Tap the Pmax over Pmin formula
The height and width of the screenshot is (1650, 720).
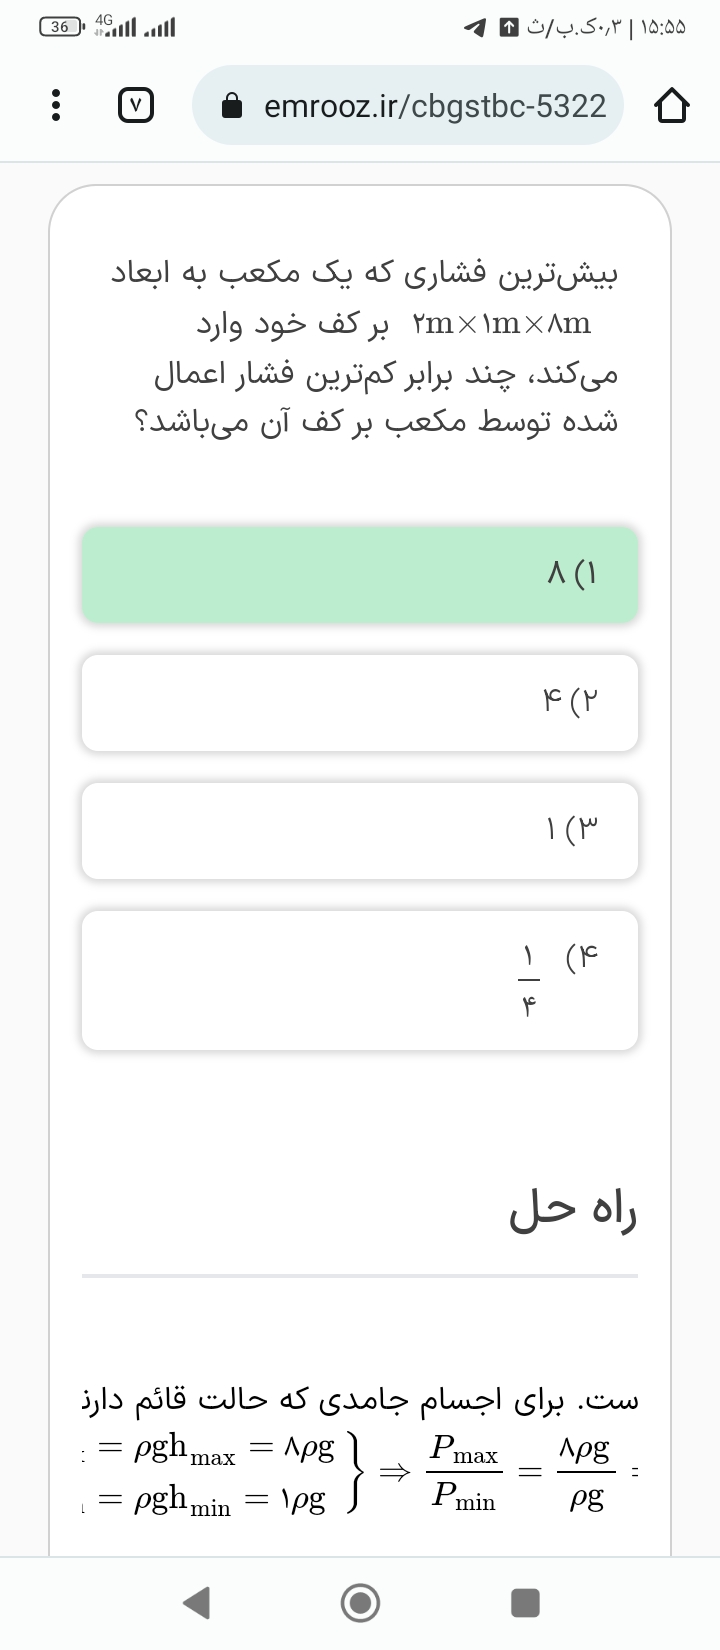(x=464, y=1472)
